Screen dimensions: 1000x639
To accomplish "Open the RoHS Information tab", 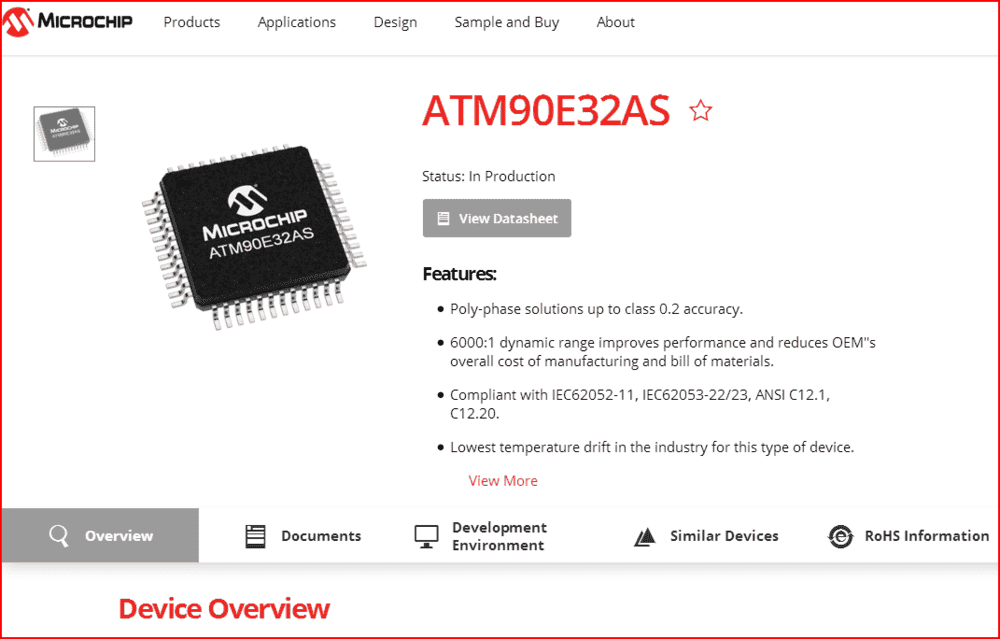I will pyautogui.click(x=908, y=536).
